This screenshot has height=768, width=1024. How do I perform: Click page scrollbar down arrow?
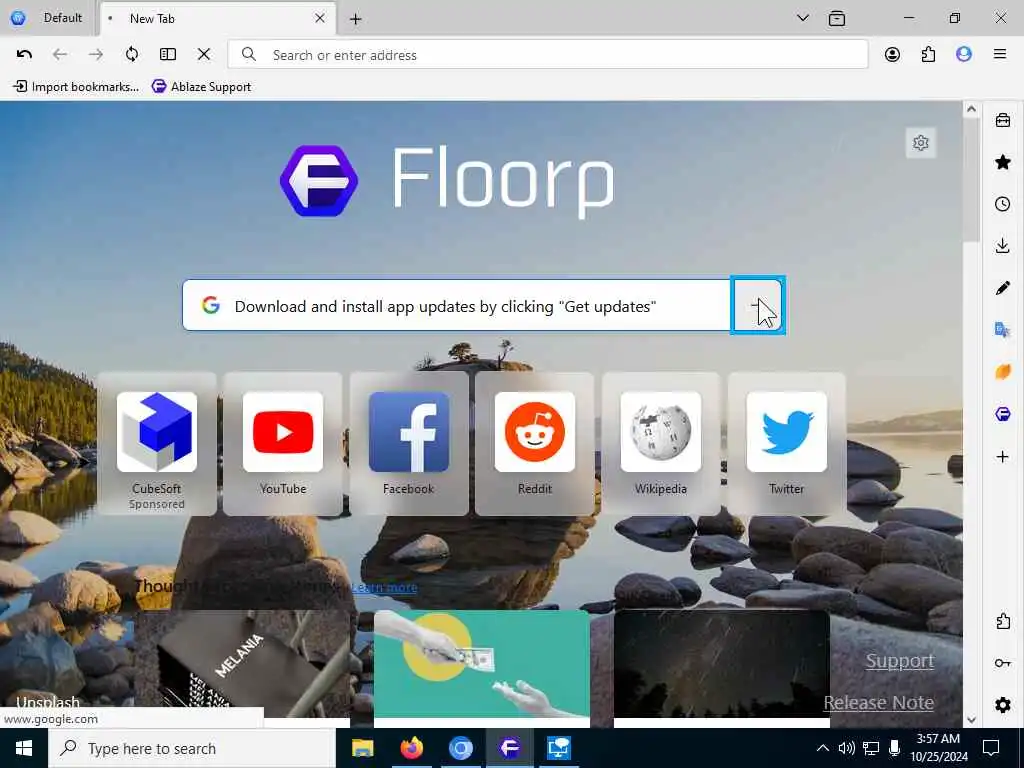coord(971,720)
